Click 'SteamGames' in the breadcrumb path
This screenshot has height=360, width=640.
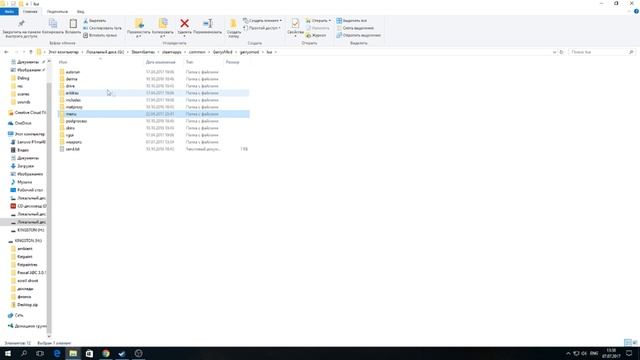pos(143,52)
